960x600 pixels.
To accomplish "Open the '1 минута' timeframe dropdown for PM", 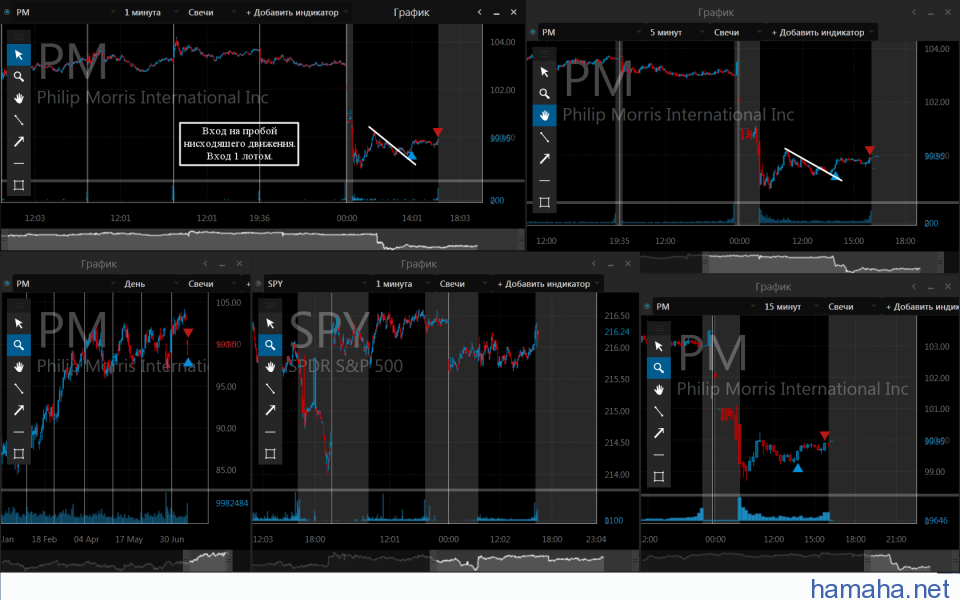I will [149, 12].
